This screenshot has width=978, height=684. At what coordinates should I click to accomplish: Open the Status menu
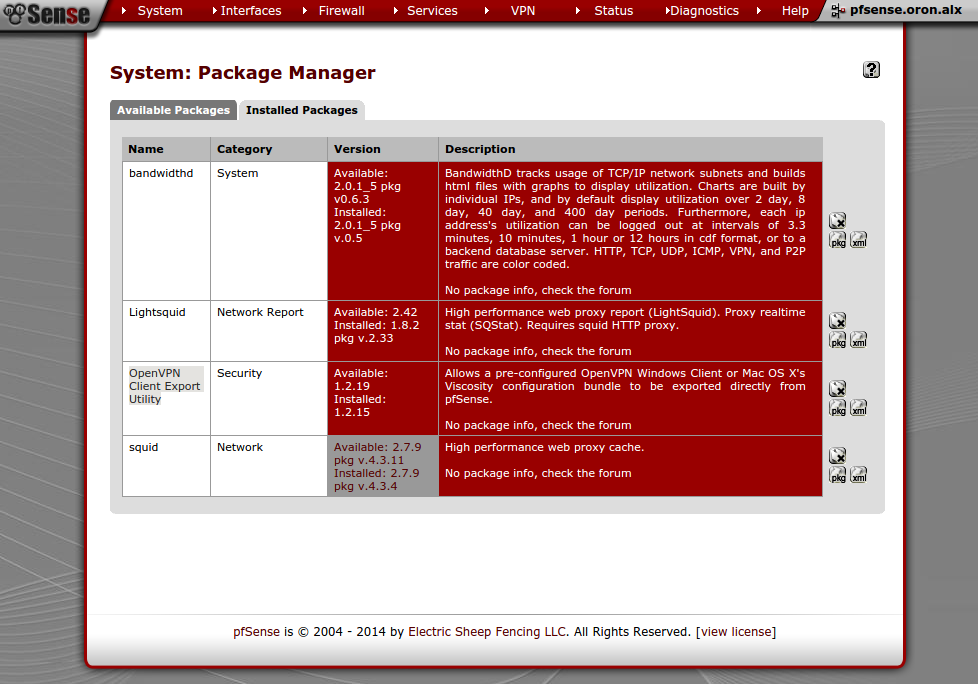tap(614, 11)
